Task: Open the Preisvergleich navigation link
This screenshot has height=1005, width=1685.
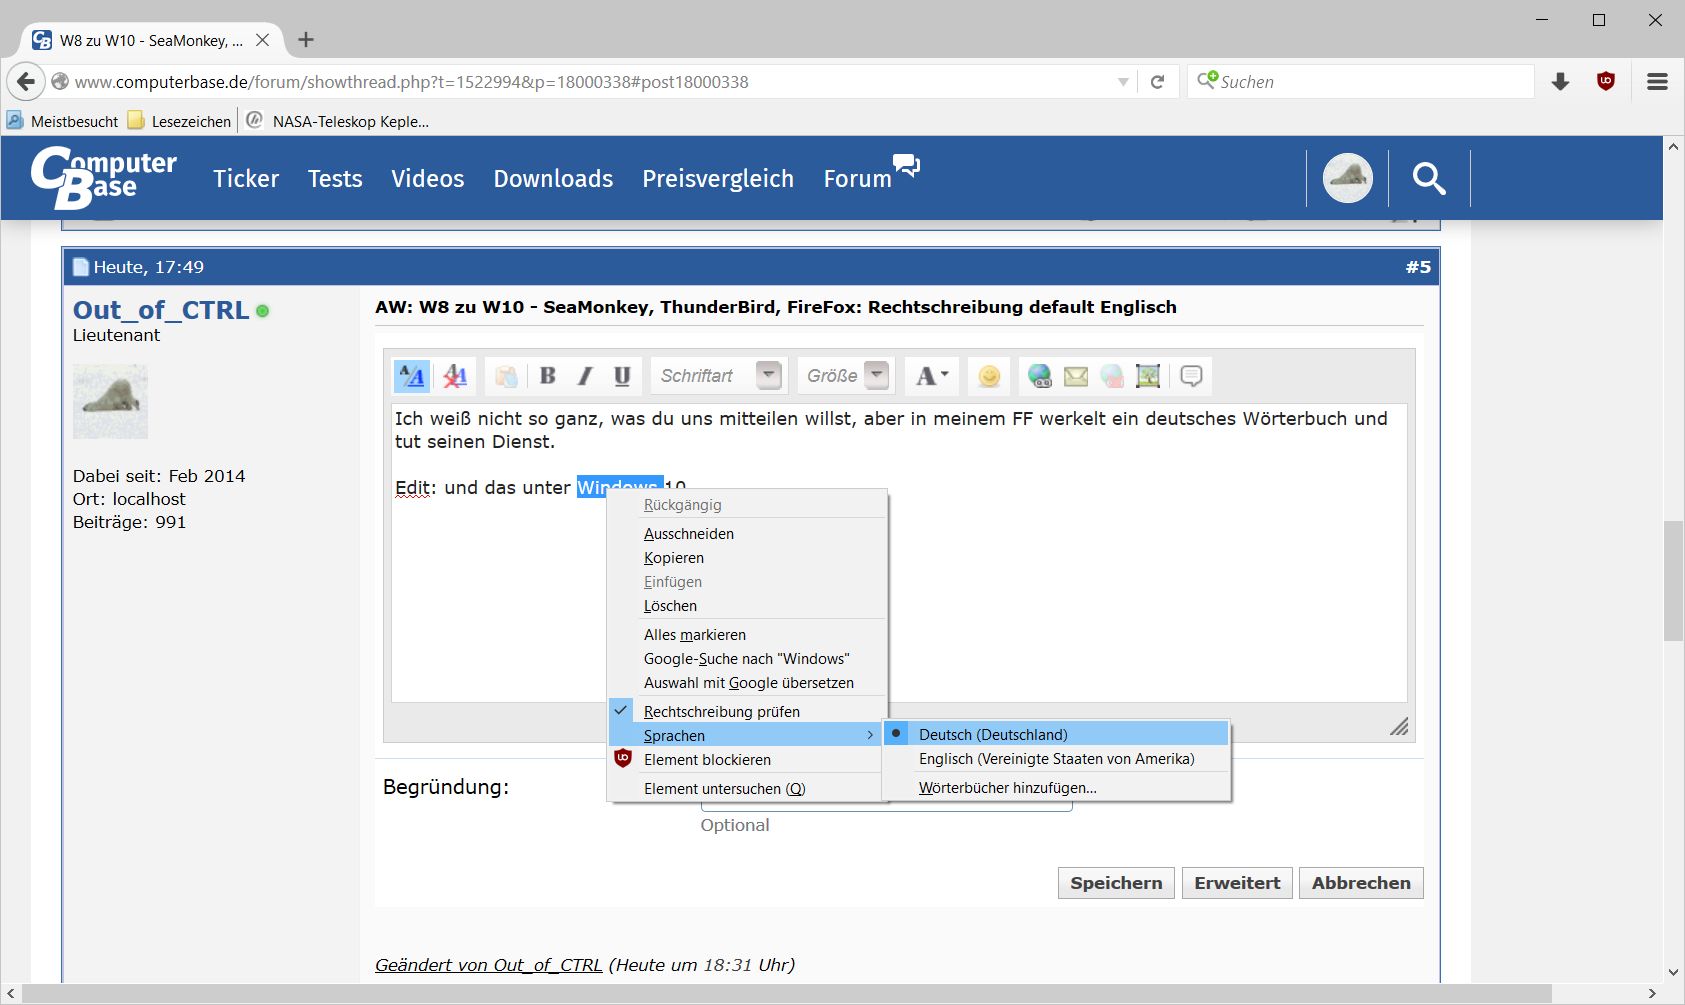Action: [718, 179]
